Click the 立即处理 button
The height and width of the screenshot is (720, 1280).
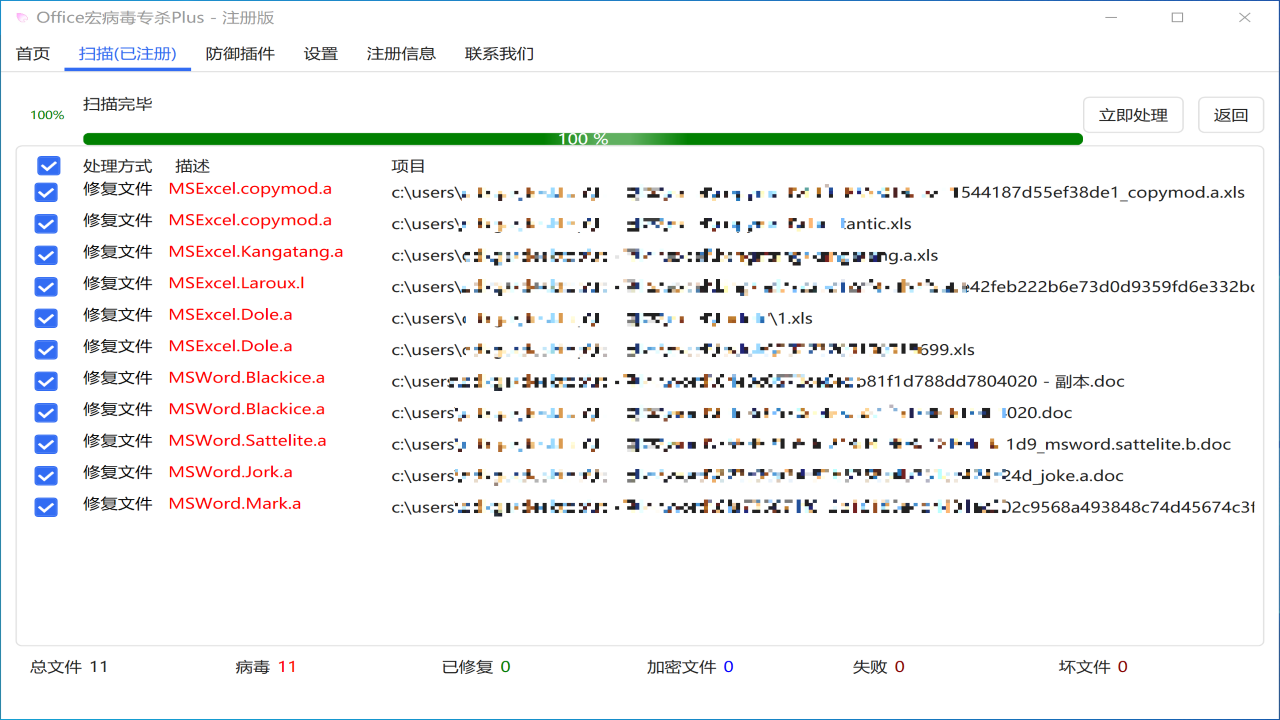coord(1133,114)
